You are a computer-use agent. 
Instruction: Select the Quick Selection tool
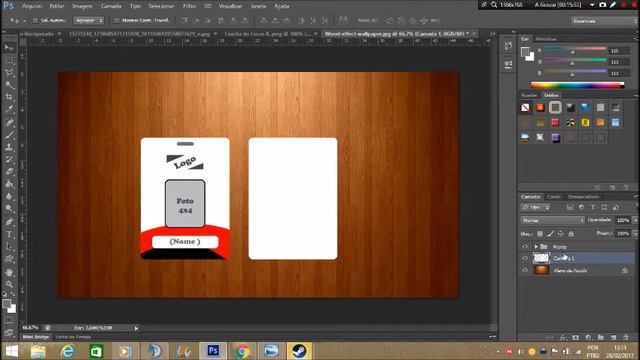pyautogui.click(x=9, y=85)
